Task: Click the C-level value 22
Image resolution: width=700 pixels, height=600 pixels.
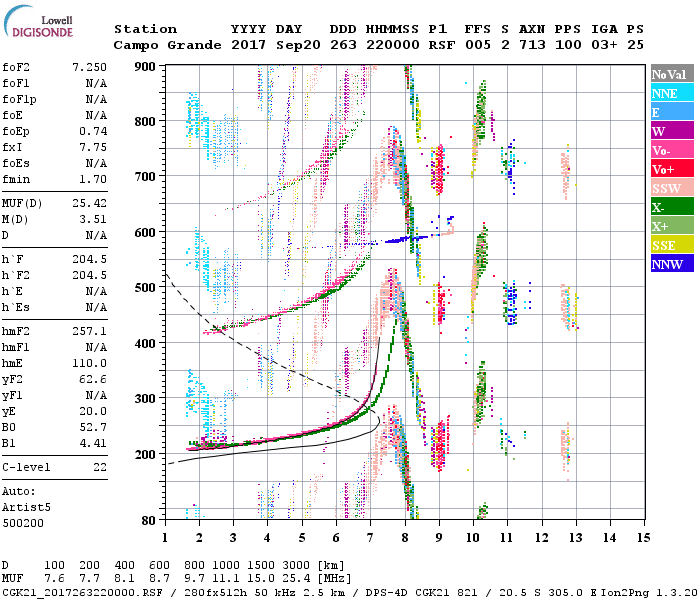Action: pyautogui.click(x=100, y=467)
